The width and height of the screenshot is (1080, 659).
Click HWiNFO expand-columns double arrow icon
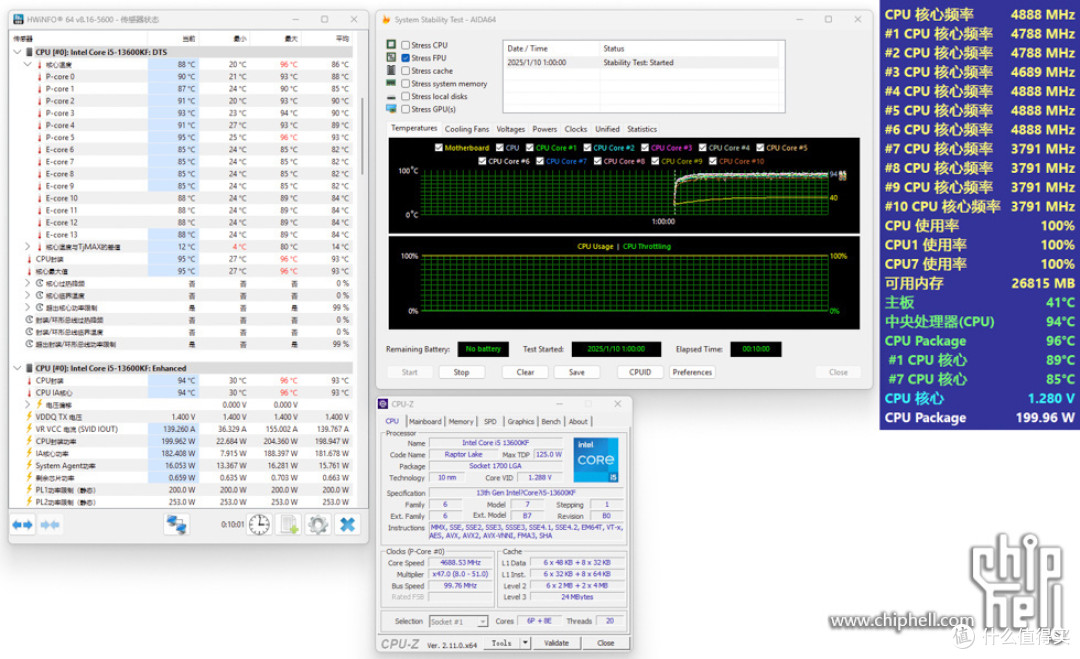(x=22, y=525)
